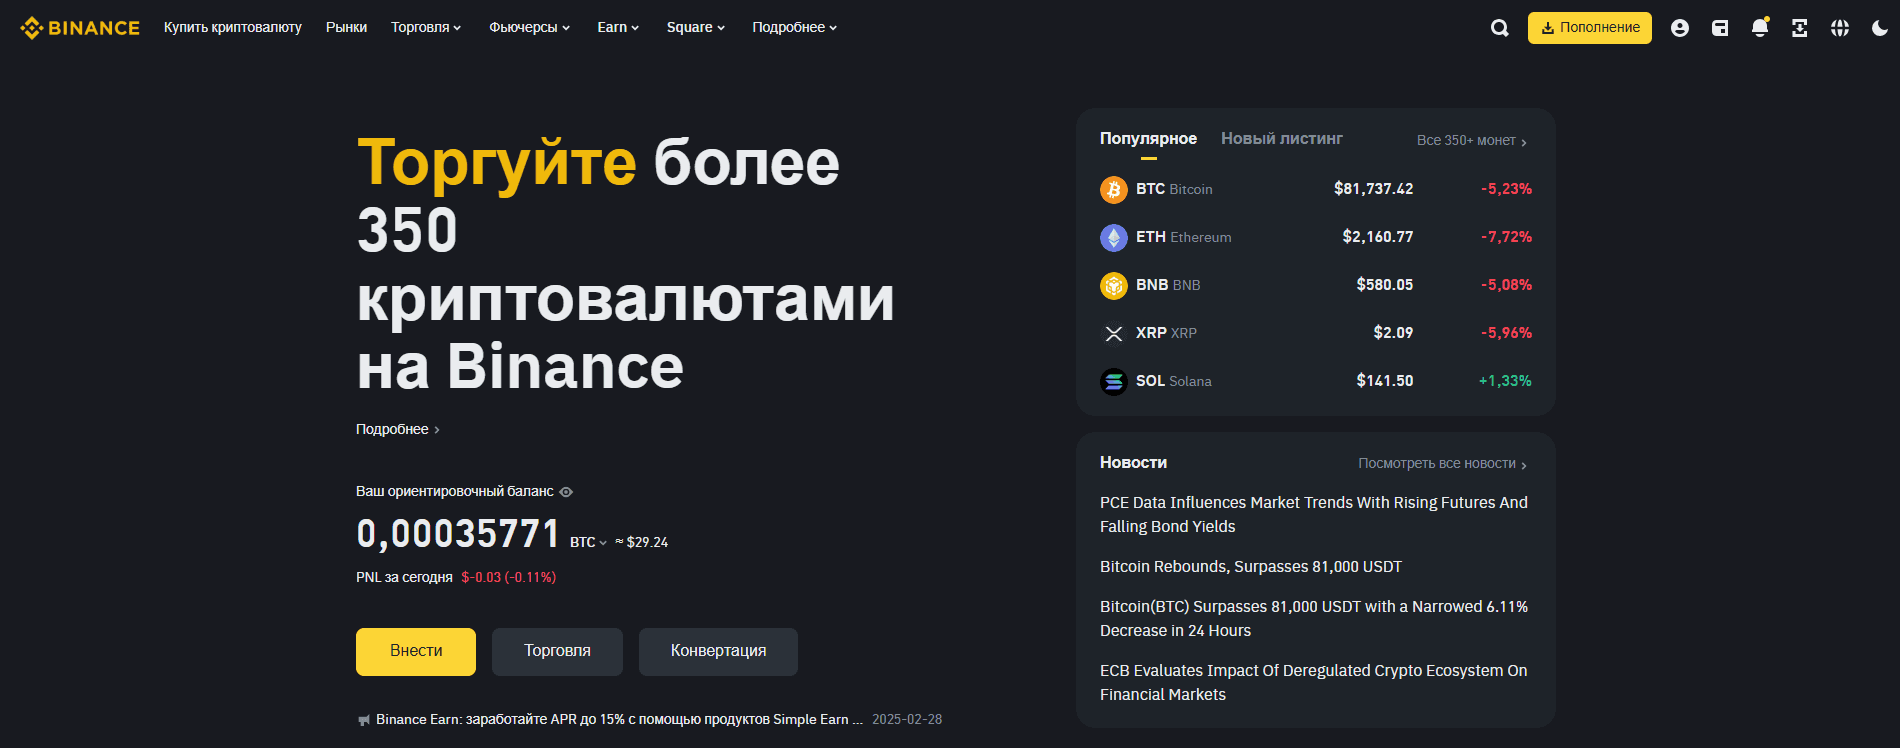Viewport: 1900px width, 748px height.
Task: Click the PNL за сегодня label
Action: click(404, 578)
